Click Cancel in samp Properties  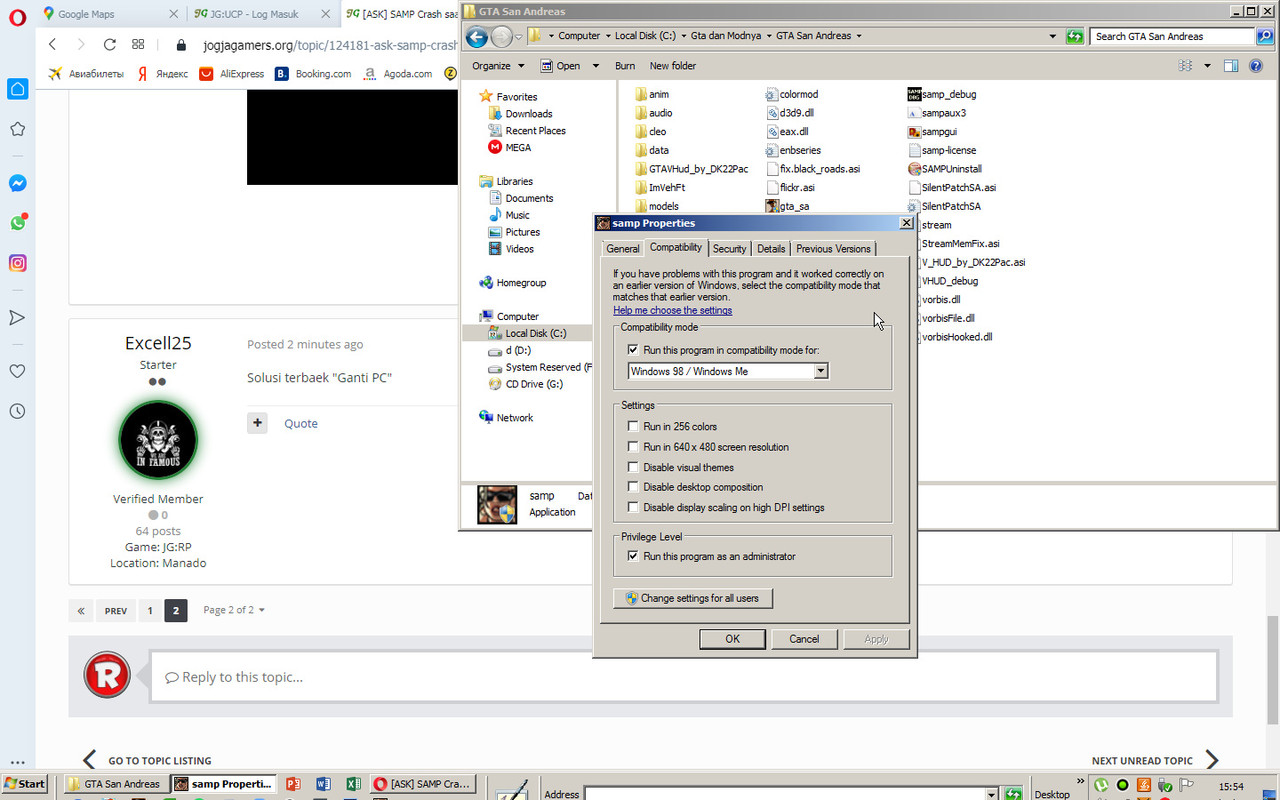(804, 639)
